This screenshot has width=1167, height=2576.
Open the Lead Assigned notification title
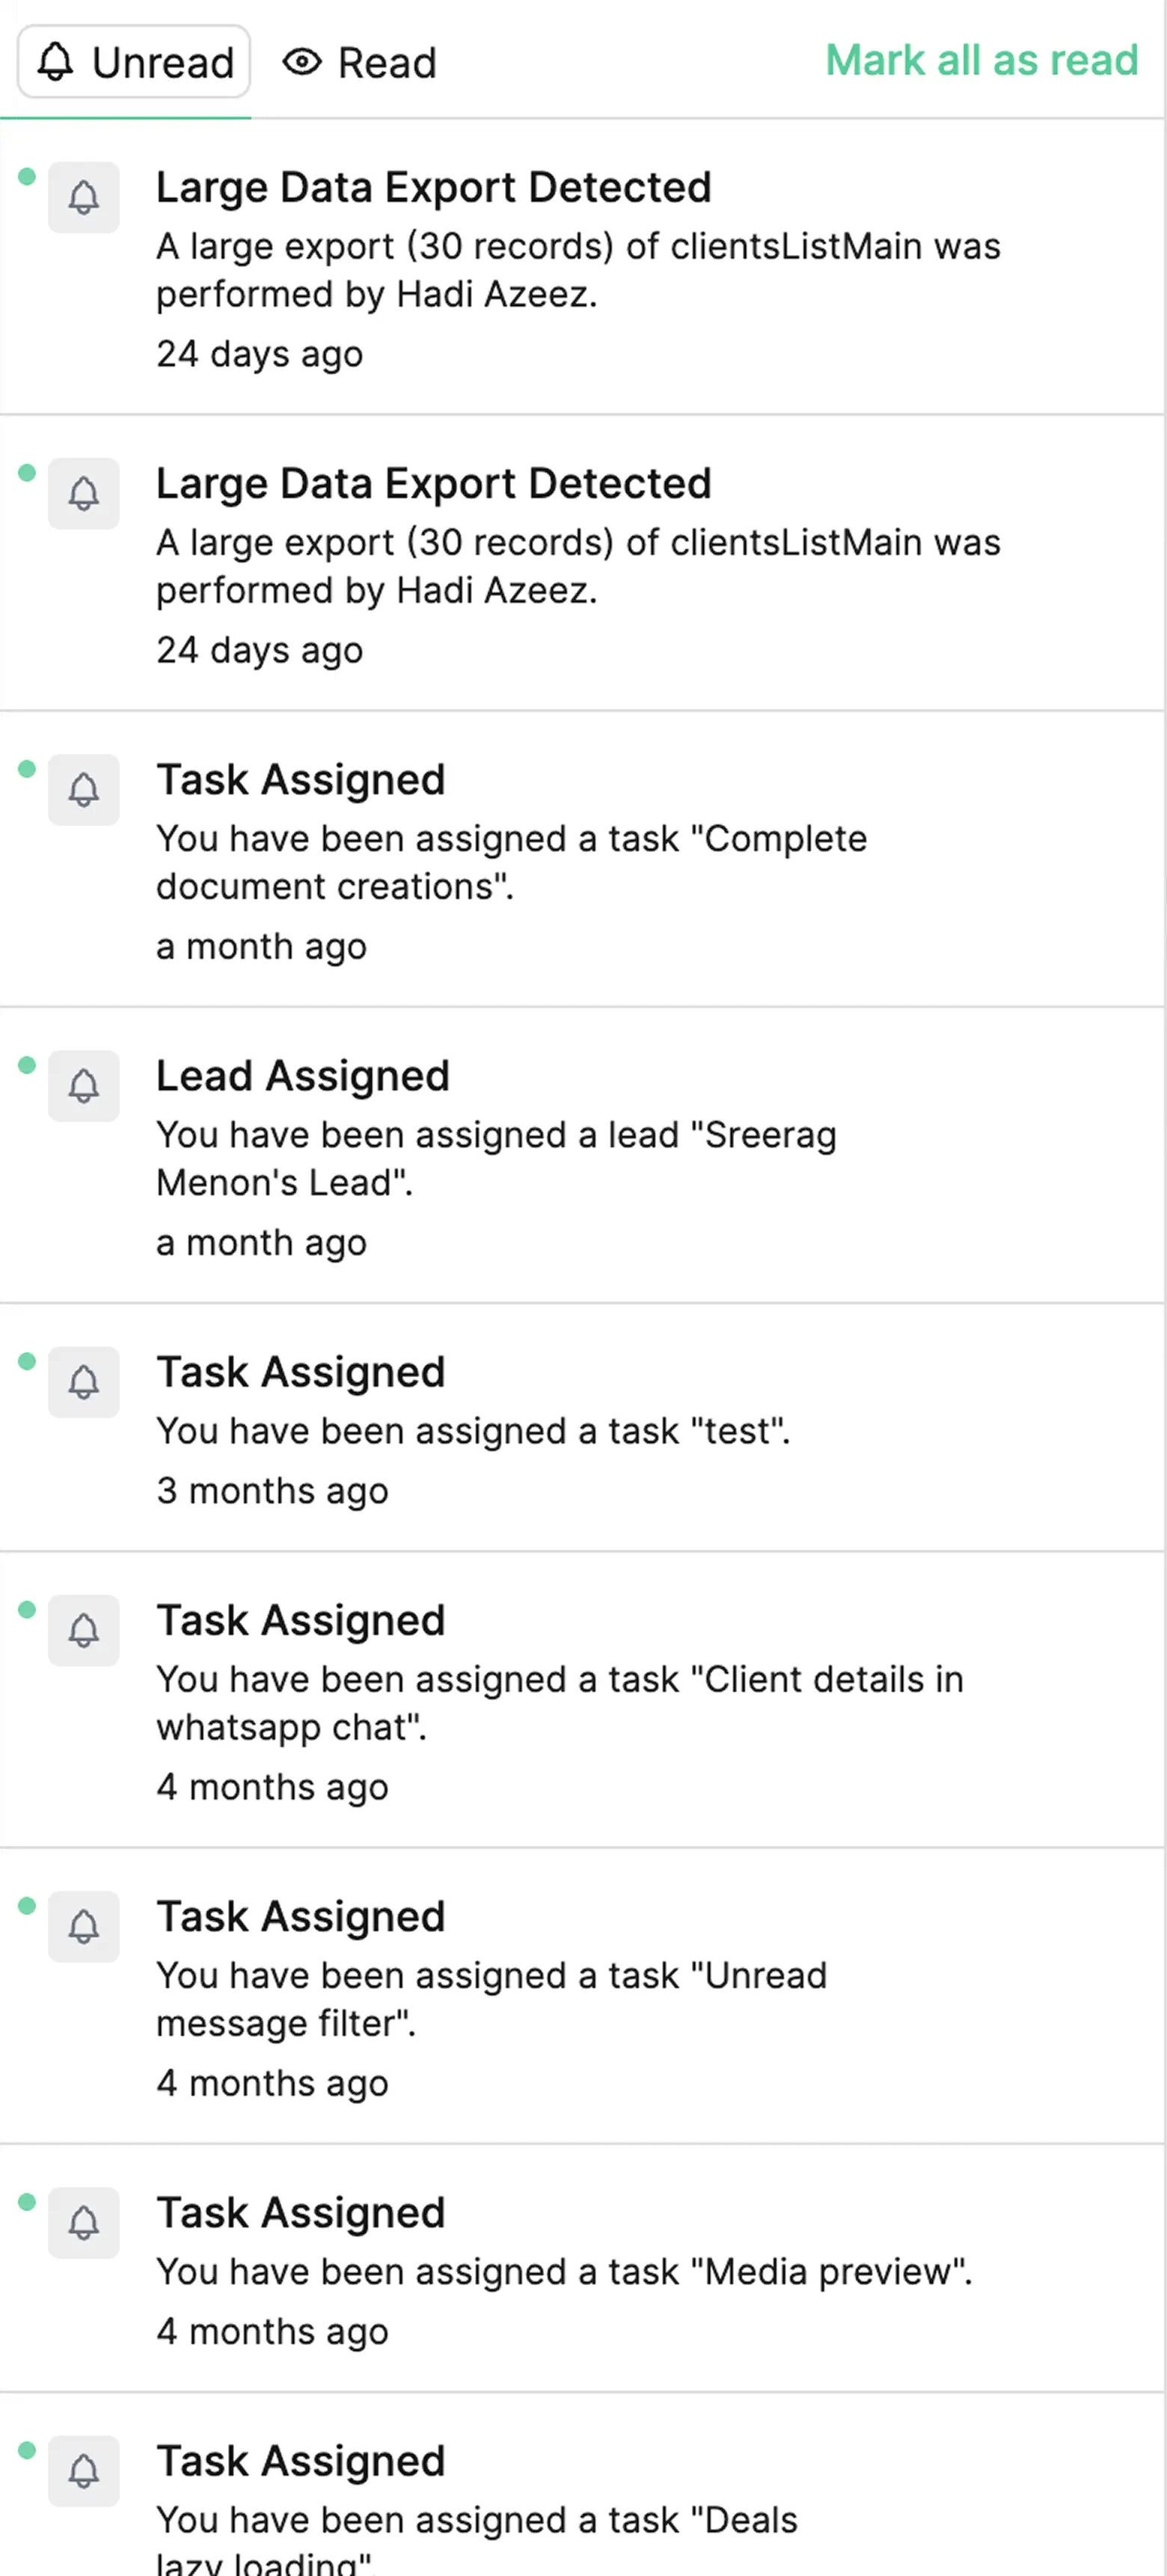pos(302,1076)
